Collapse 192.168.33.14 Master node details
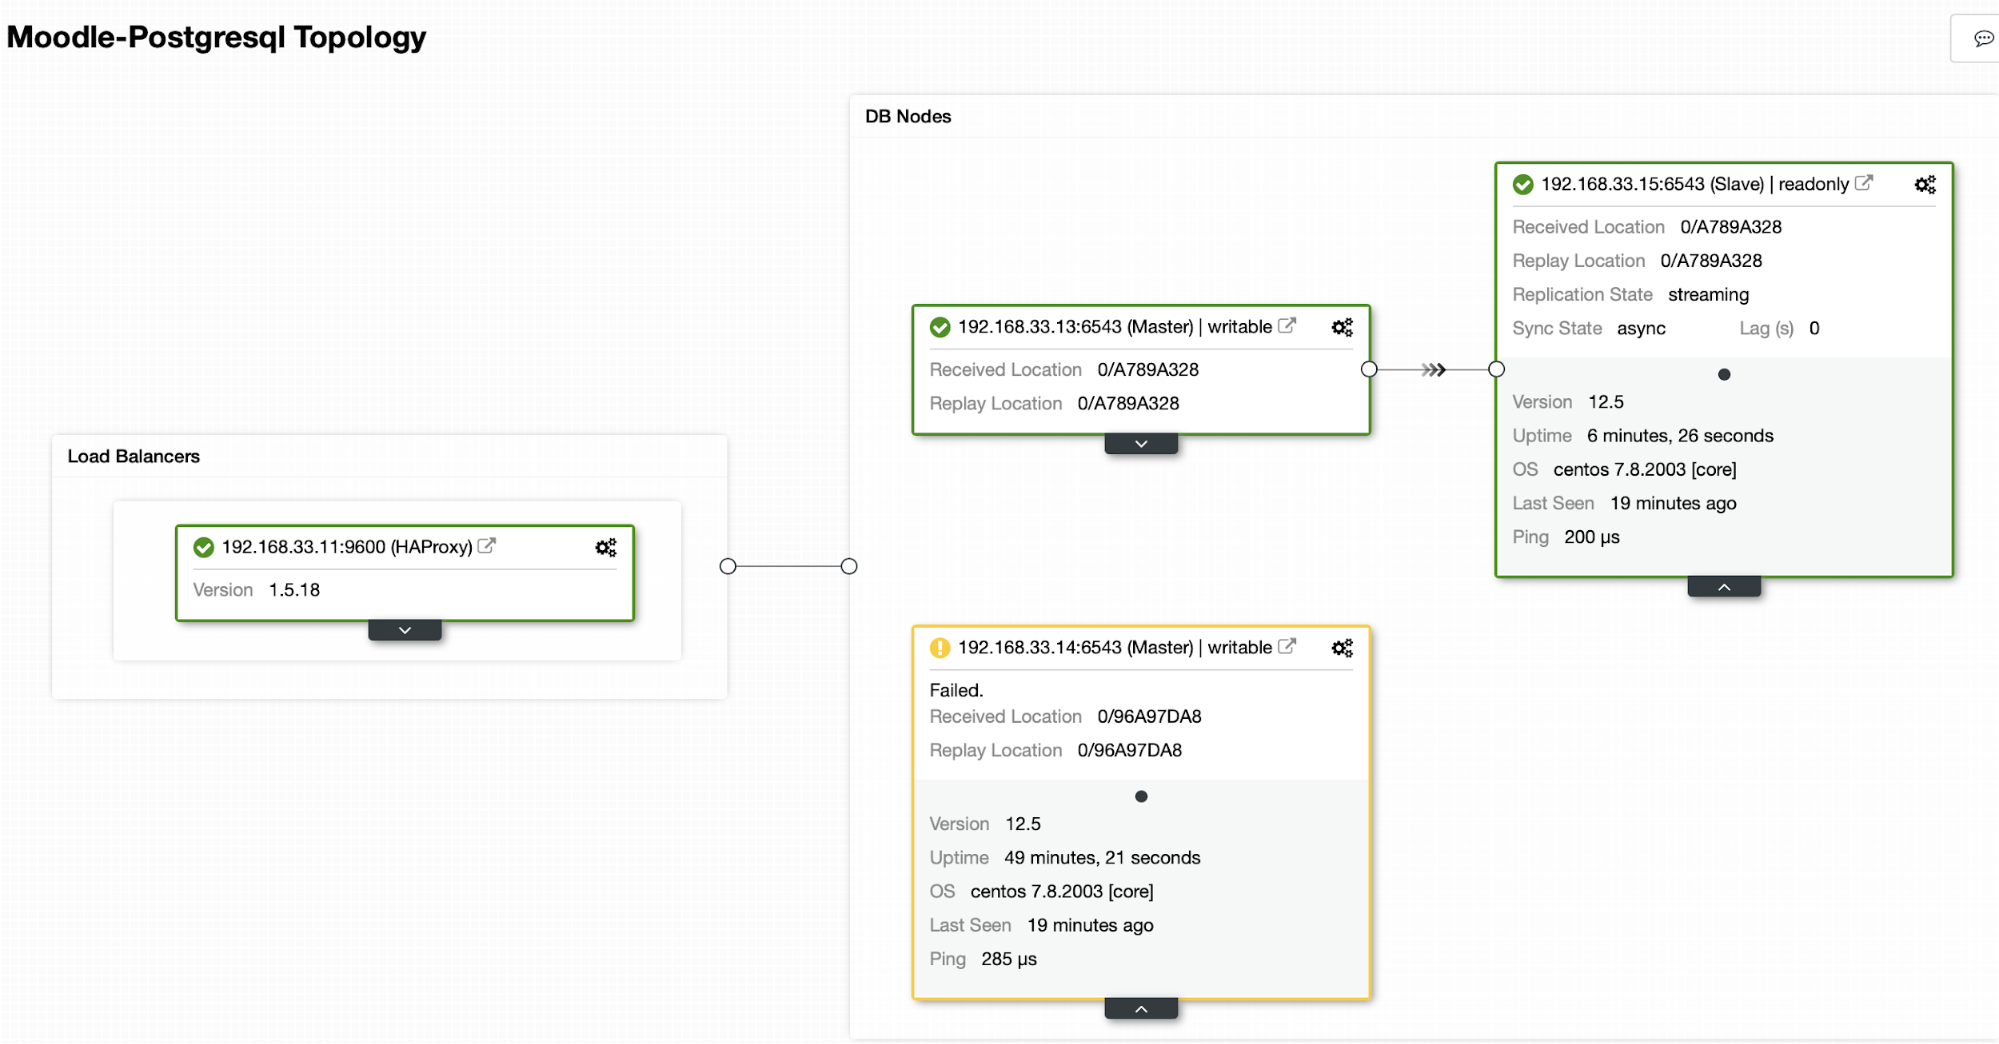The height and width of the screenshot is (1044, 1999). point(1141,1009)
